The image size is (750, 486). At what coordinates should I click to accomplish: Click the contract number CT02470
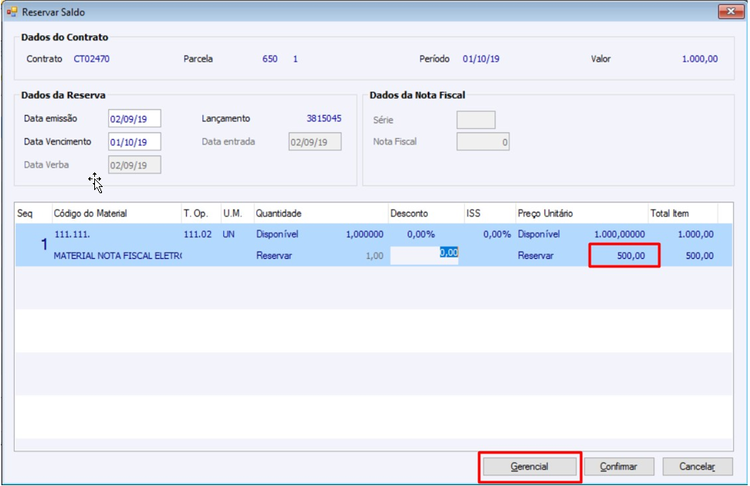click(x=91, y=59)
